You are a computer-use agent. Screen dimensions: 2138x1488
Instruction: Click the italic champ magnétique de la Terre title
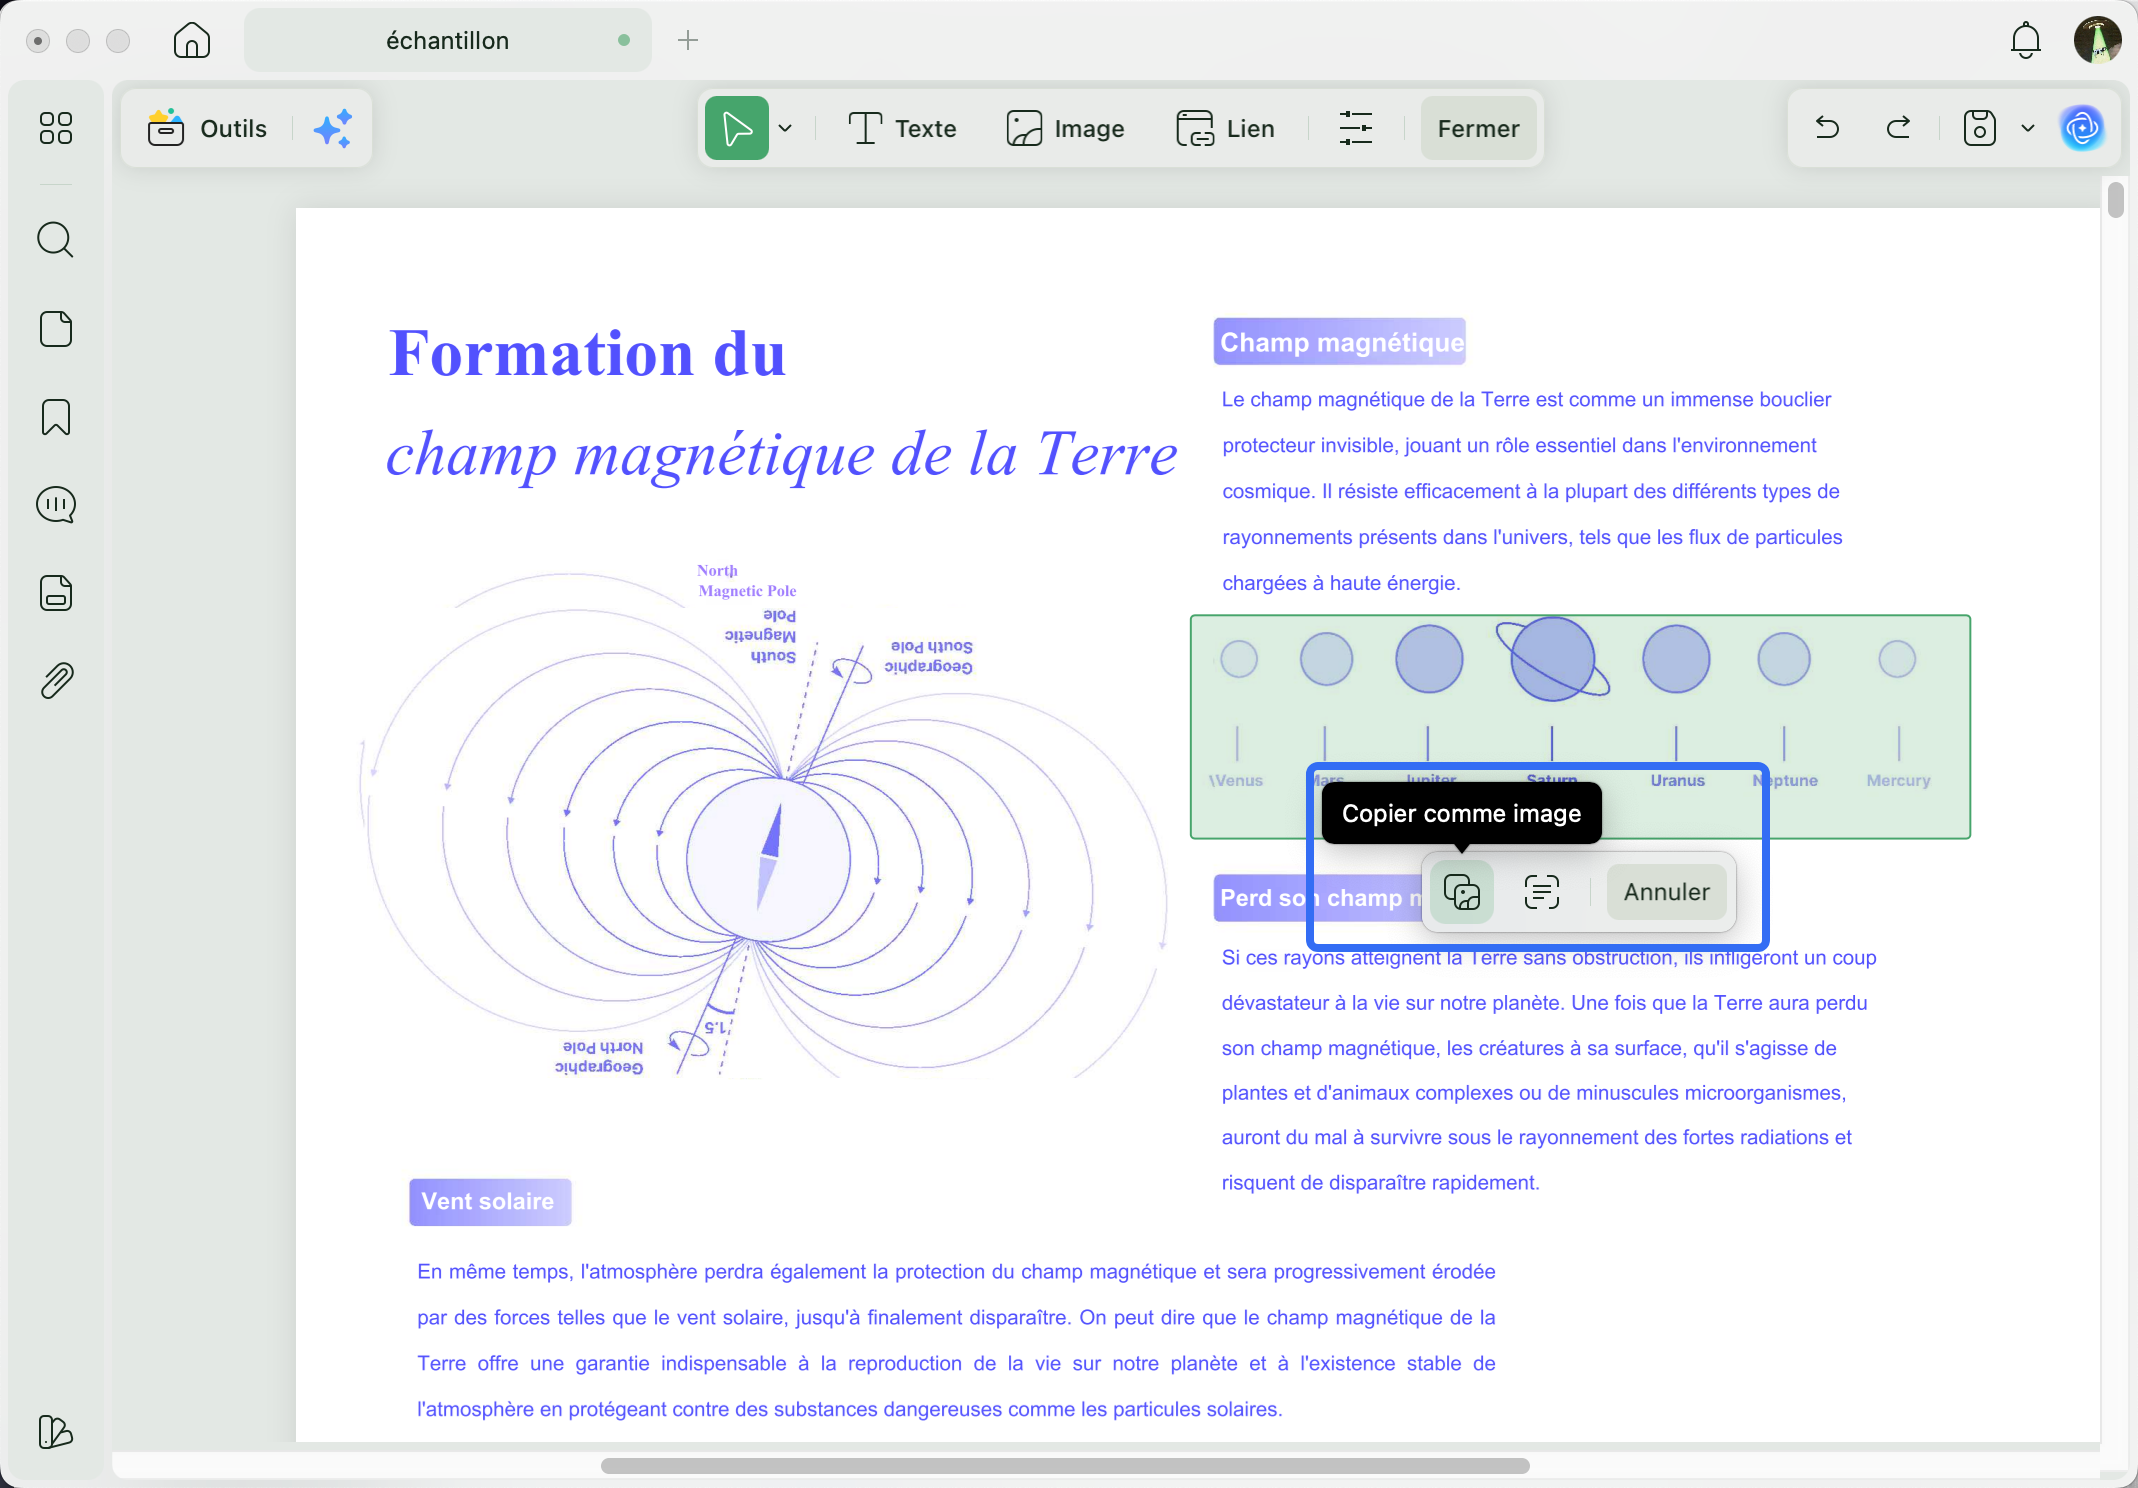pyautogui.click(x=782, y=454)
